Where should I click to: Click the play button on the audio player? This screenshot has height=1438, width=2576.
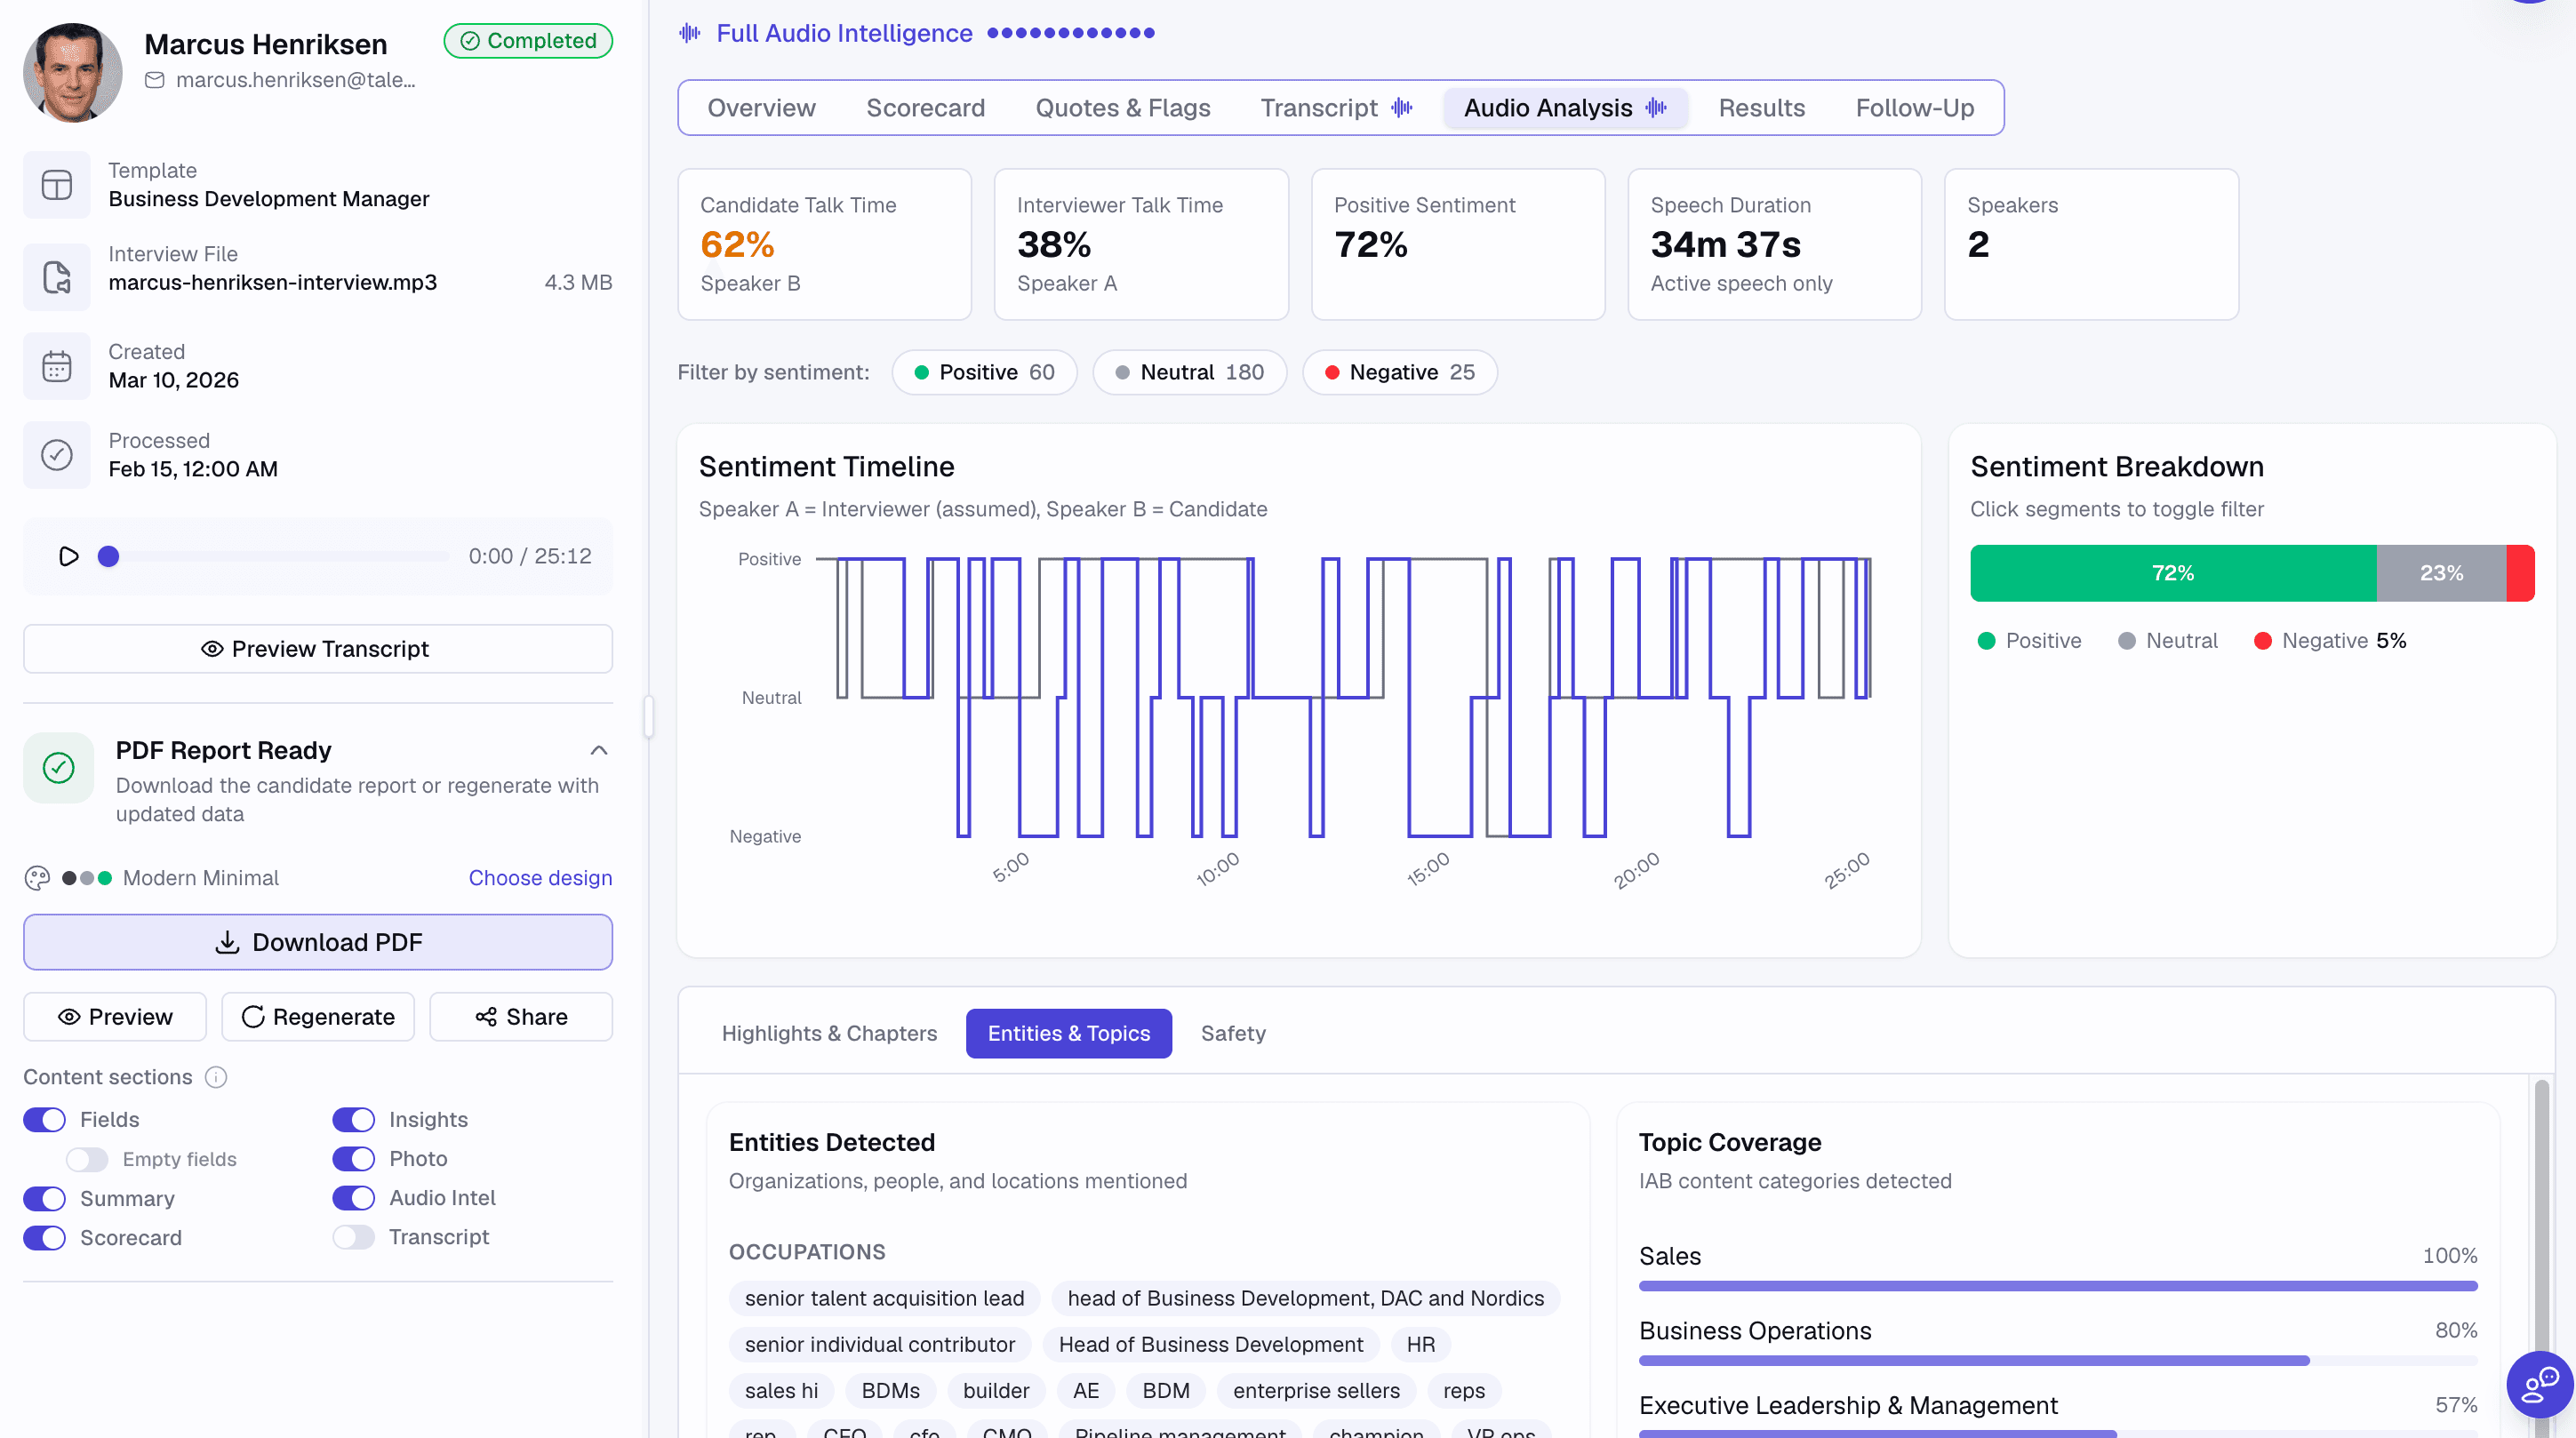point(68,556)
